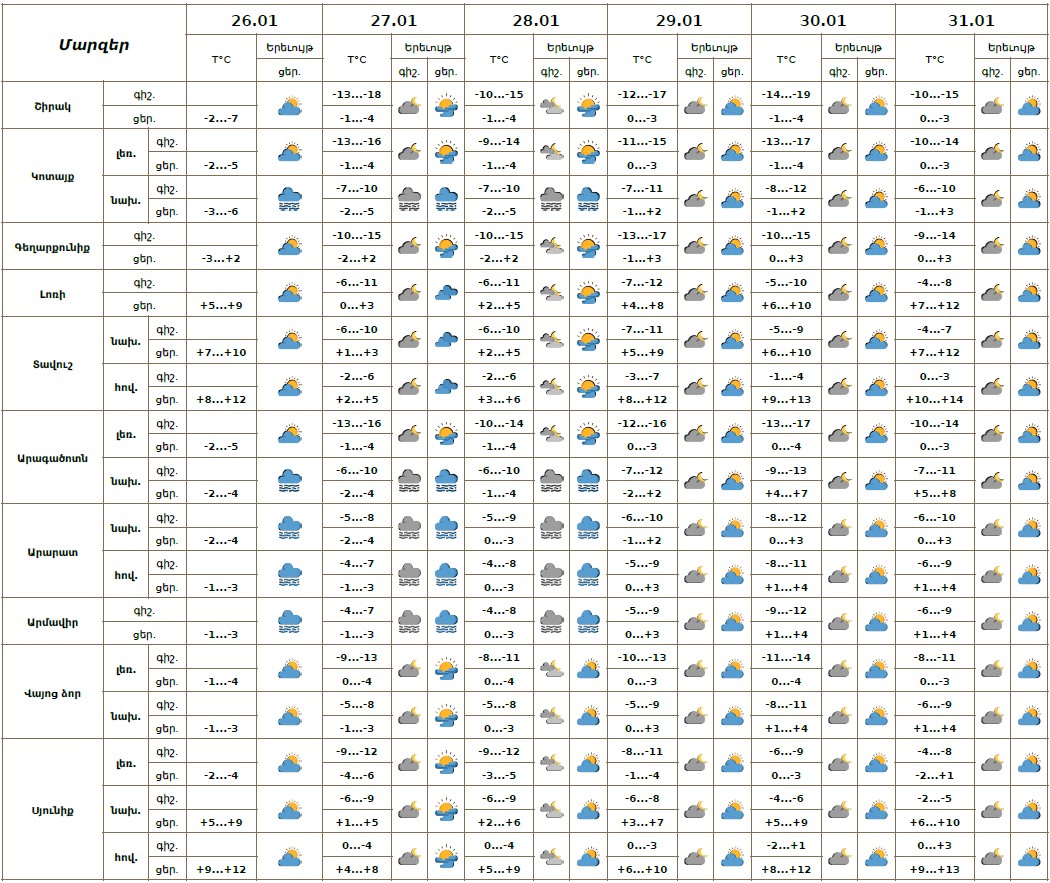Screen dimensions: 1050x883
Task: Click the 26.01 snow icon for Արագածոտն նախ.
Action: (290, 481)
